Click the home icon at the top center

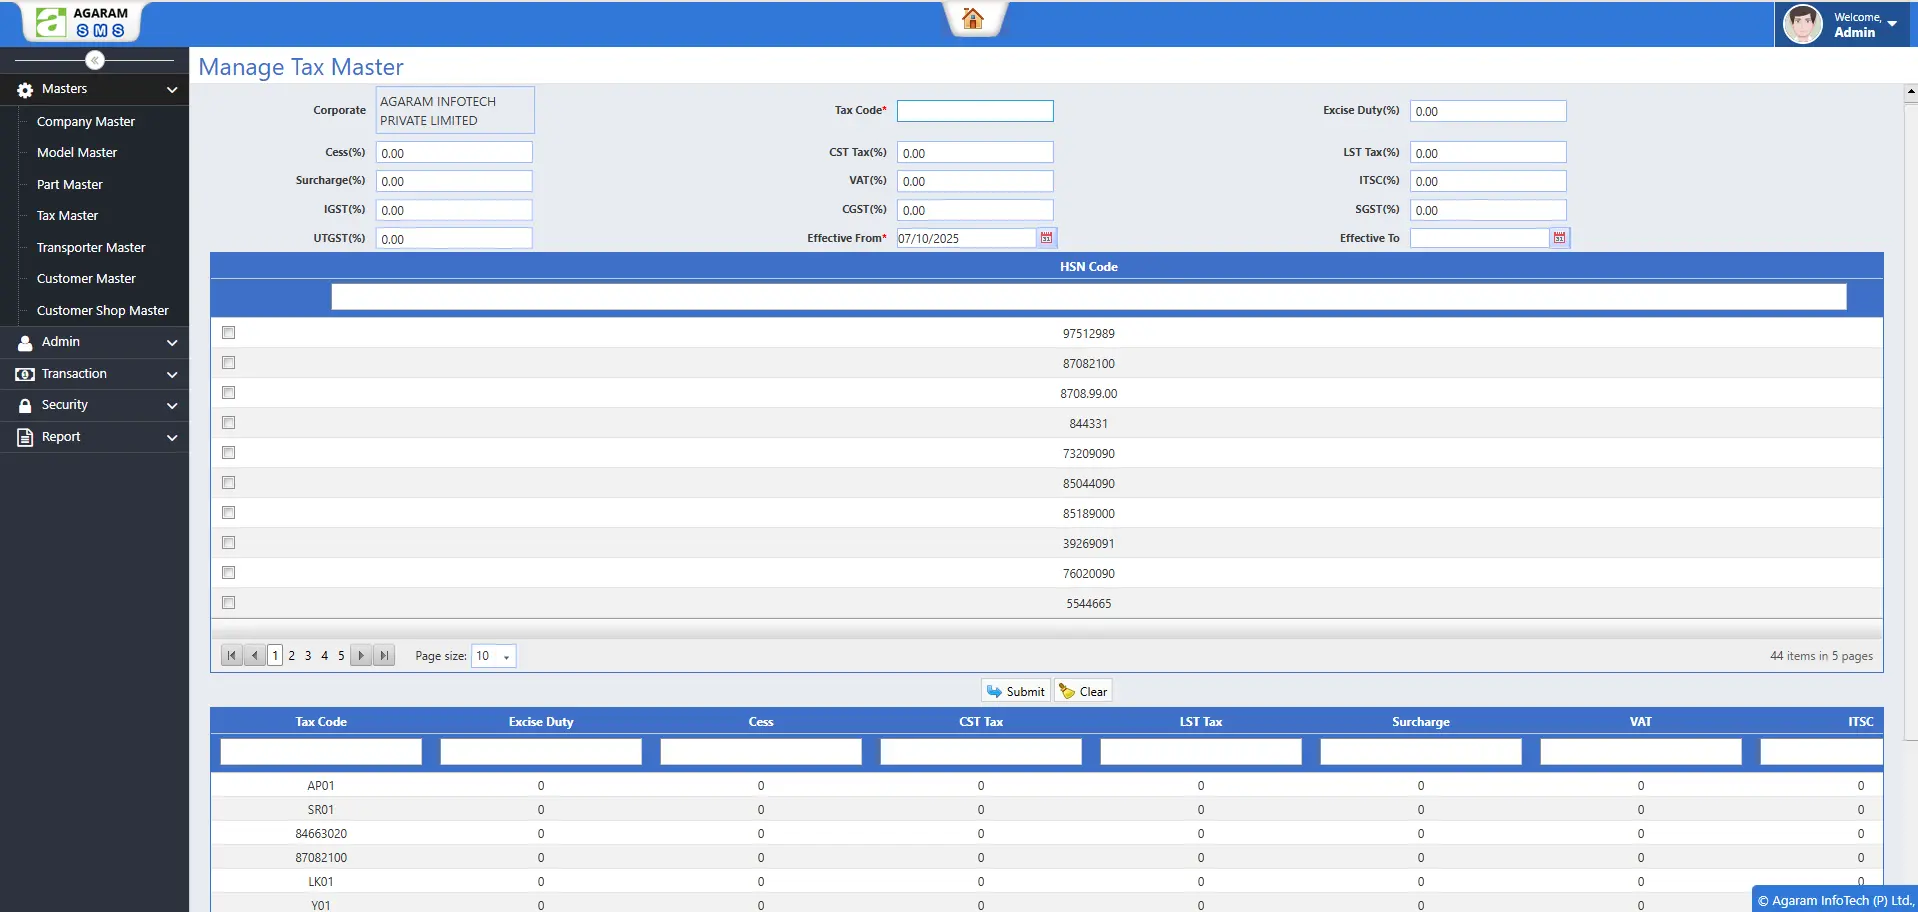point(974,19)
